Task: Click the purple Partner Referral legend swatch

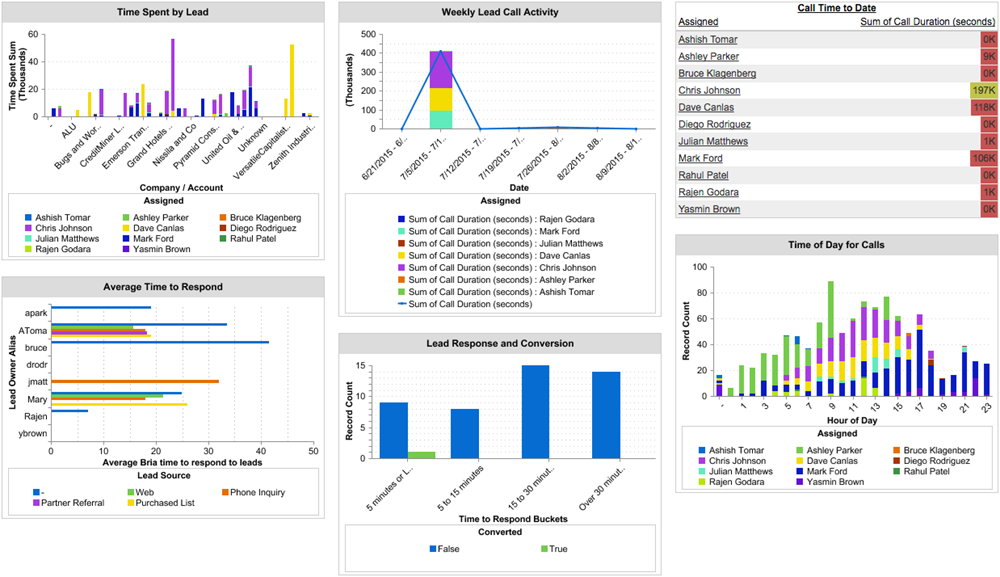Action: point(36,503)
